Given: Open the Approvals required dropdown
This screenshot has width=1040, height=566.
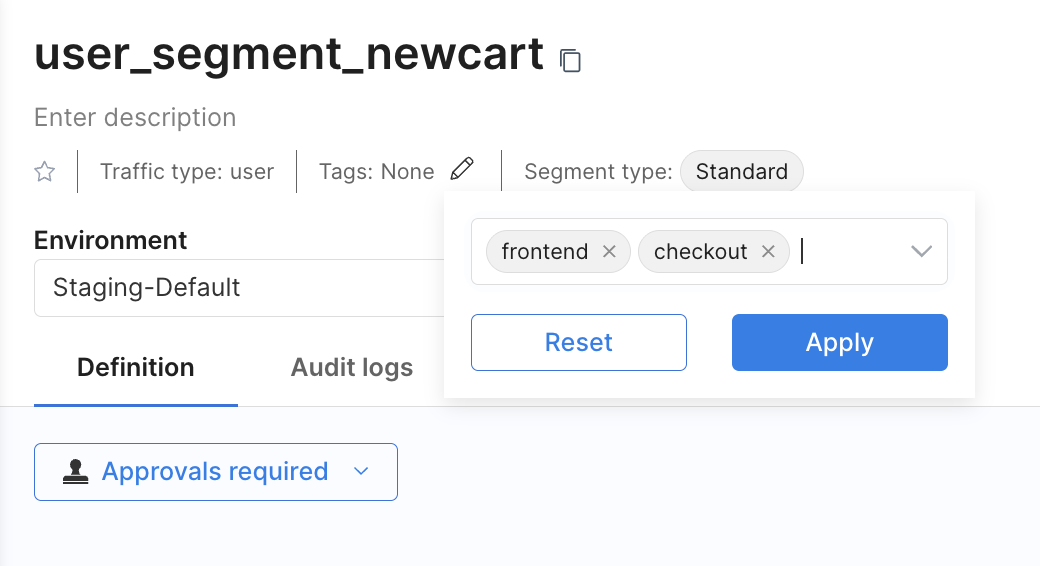Looking at the screenshot, I should (216, 472).
